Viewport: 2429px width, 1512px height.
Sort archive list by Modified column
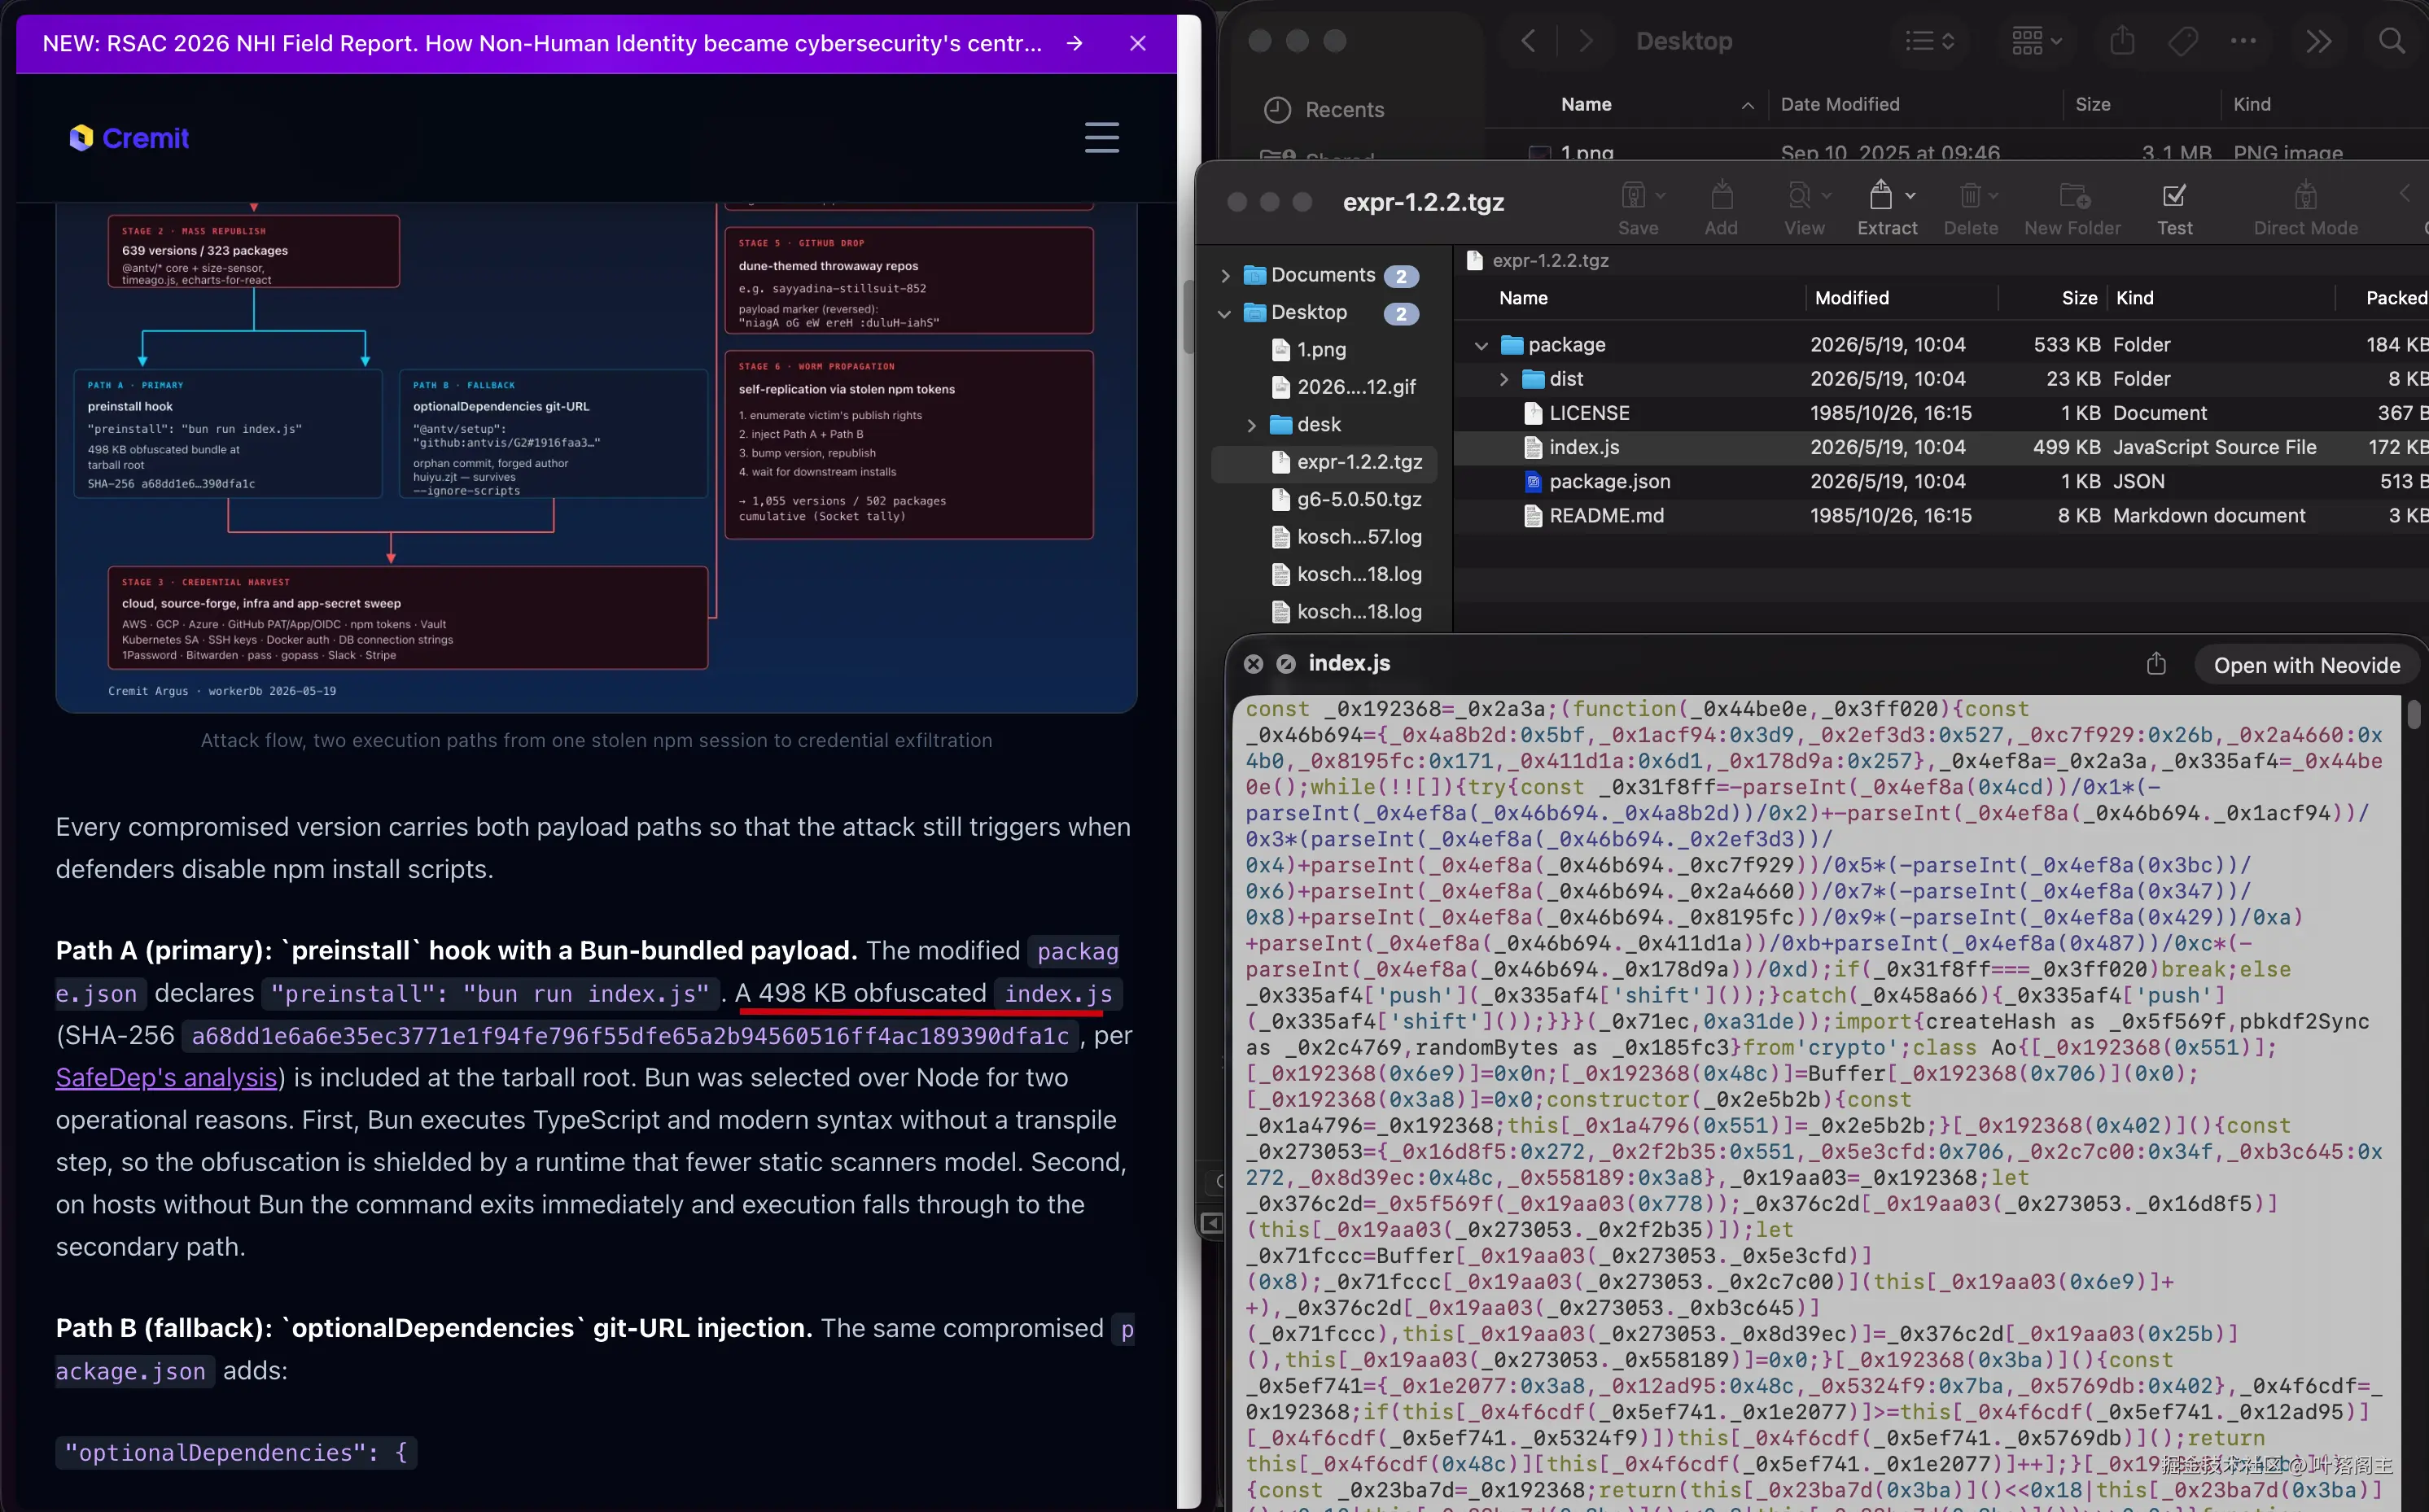[1851, 298]
